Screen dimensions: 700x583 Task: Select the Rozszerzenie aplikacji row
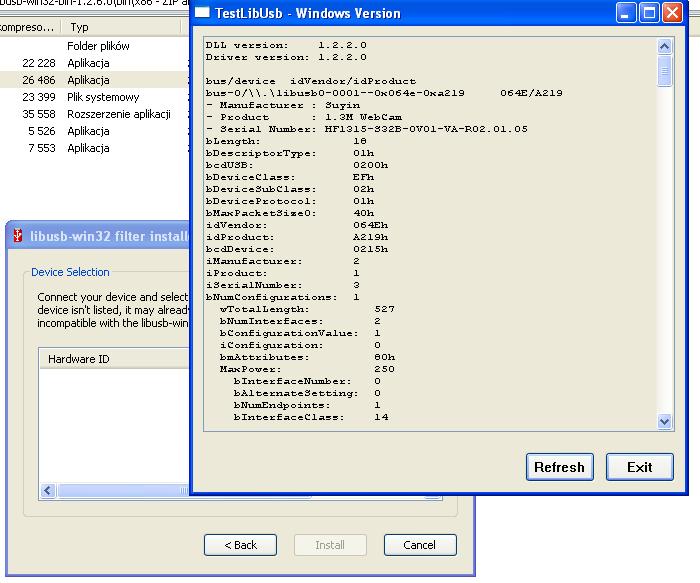tap(94, 114)
